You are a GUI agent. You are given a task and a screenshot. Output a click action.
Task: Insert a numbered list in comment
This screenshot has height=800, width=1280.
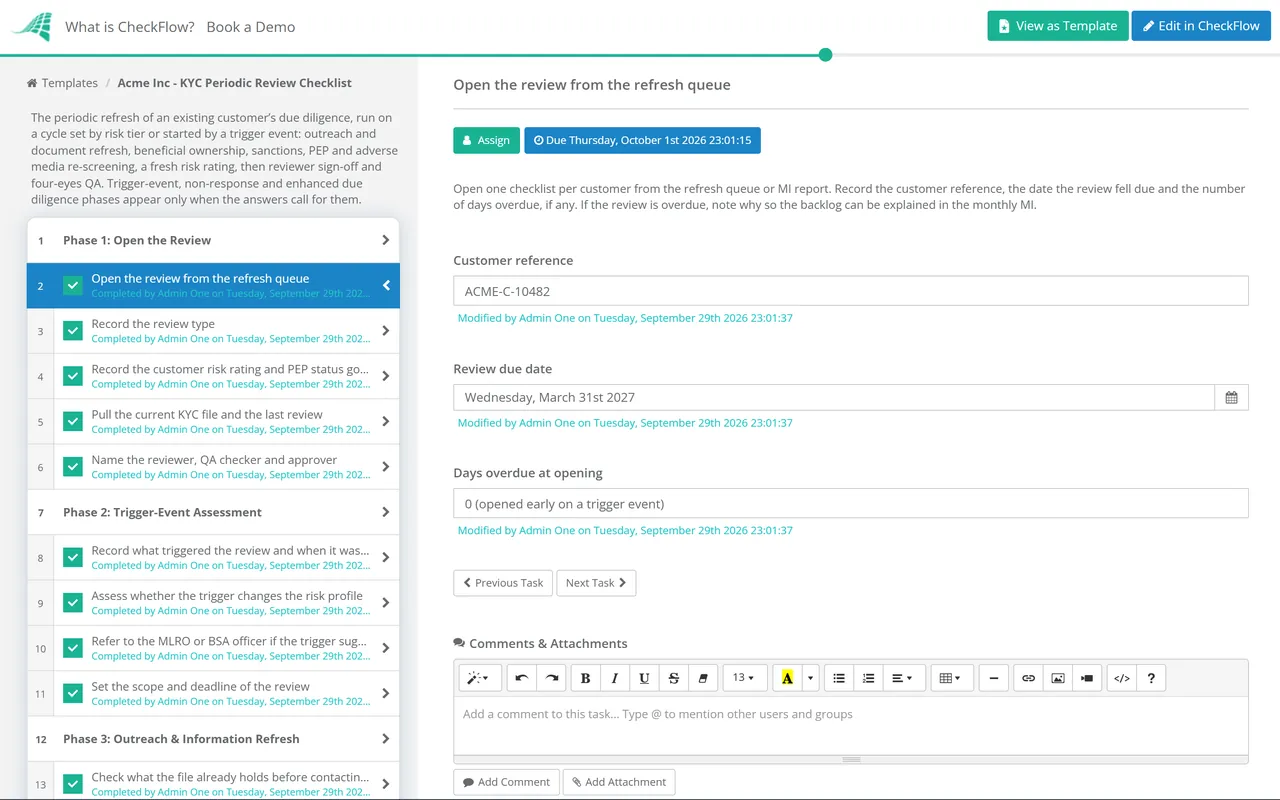click(x=869, y=678)
